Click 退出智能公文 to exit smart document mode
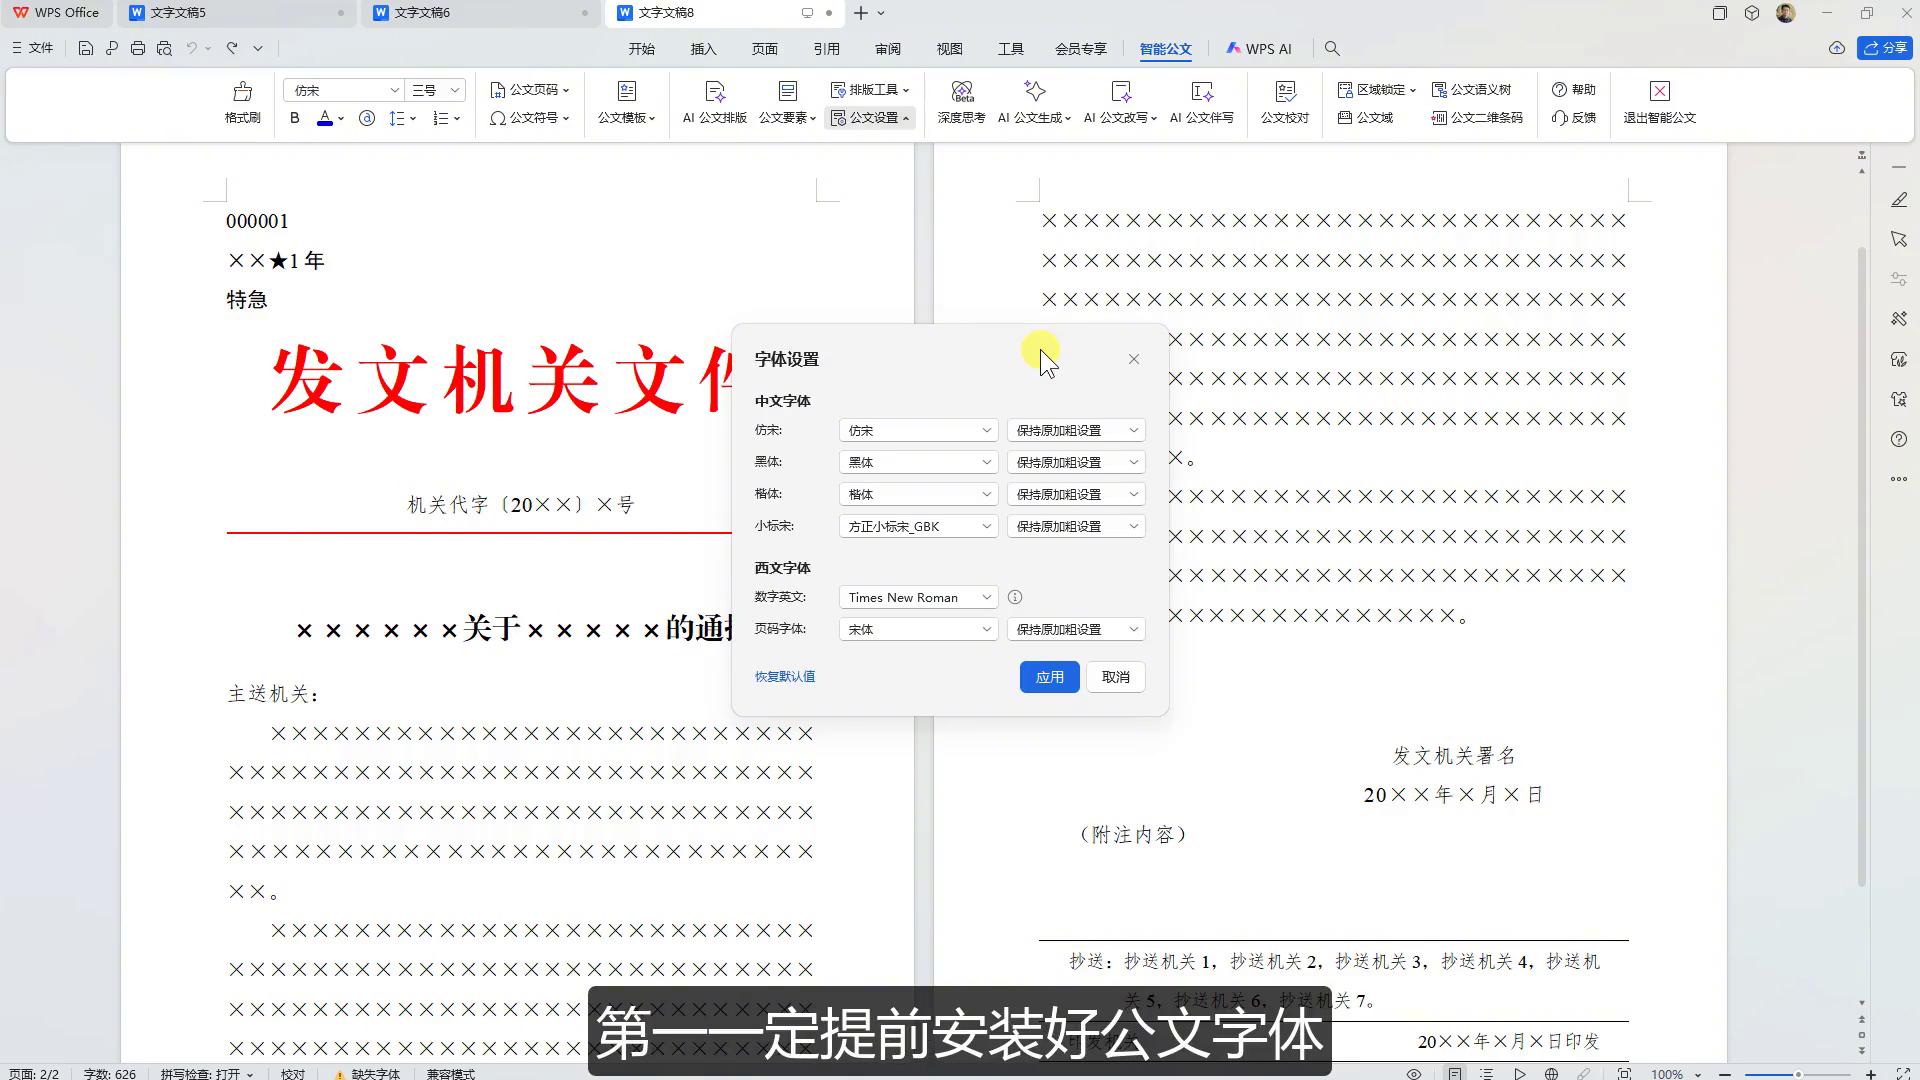The image size is (1920, 1080). tap(1658, 103)
